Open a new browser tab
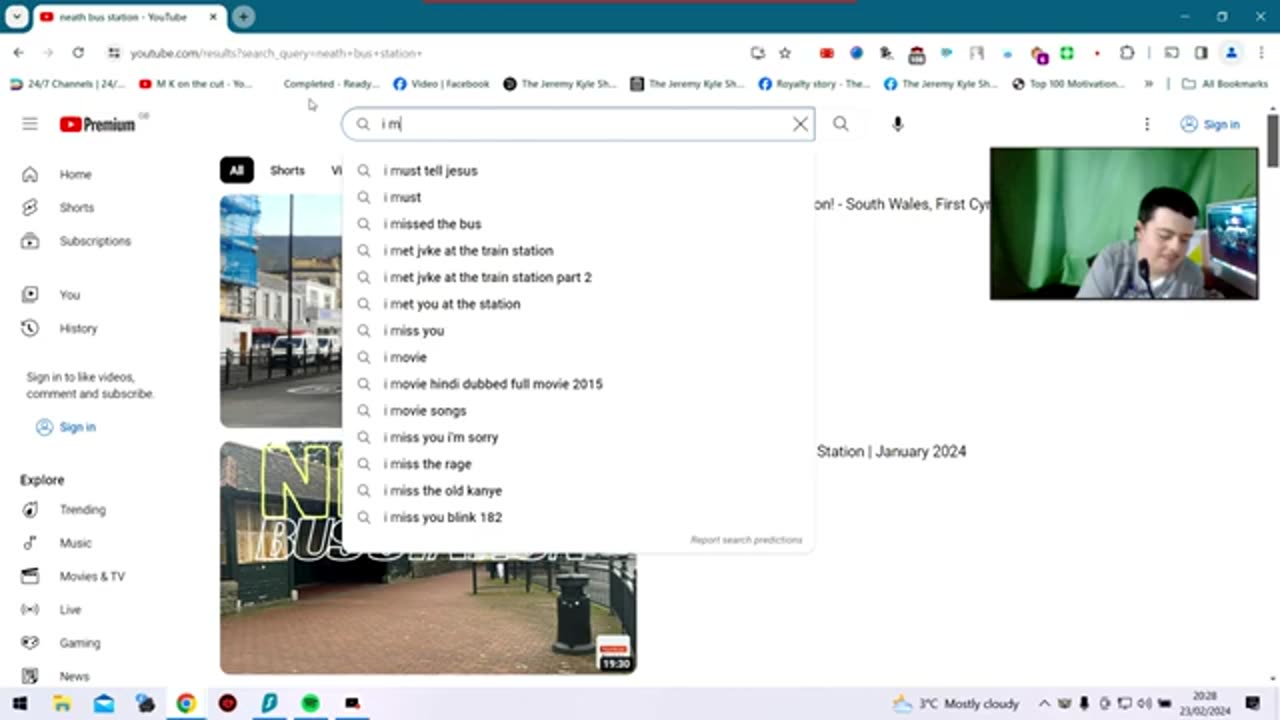The height and width of the screenshot is (720, 1280). 243,17
